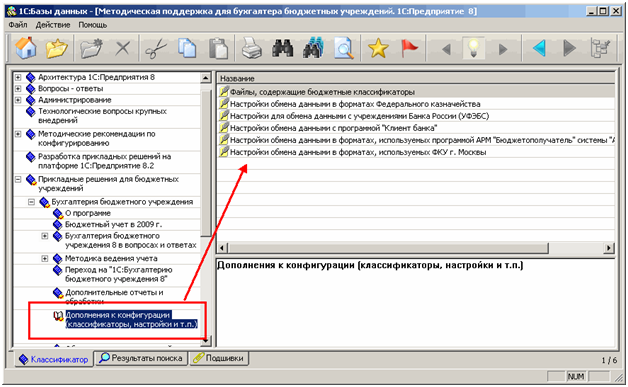This screenshot has height=387, width=628.
Task: Open the Файл menu
Action: click(18, 25)
